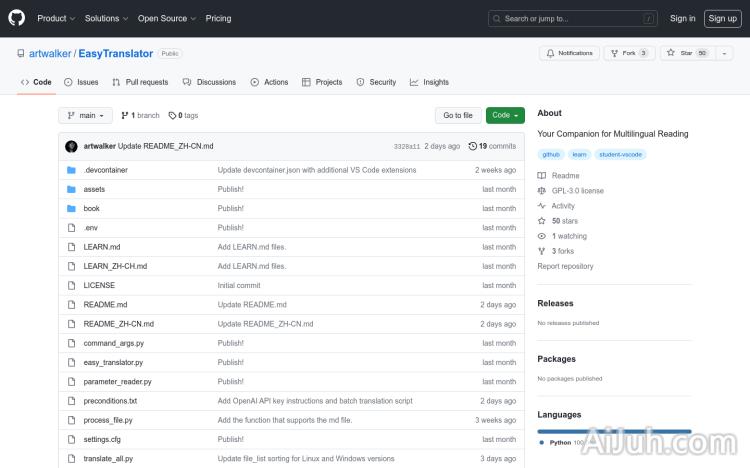This screenshot has height=468, width=750.
Task: Click the Activity pulse icon
Action: click(541, 206)
